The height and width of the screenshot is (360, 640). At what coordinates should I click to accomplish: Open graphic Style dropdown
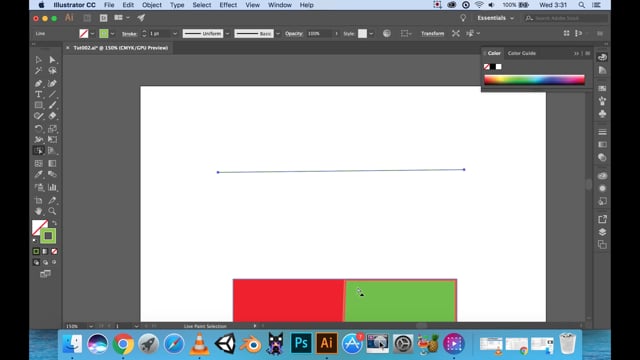point(371,34)
